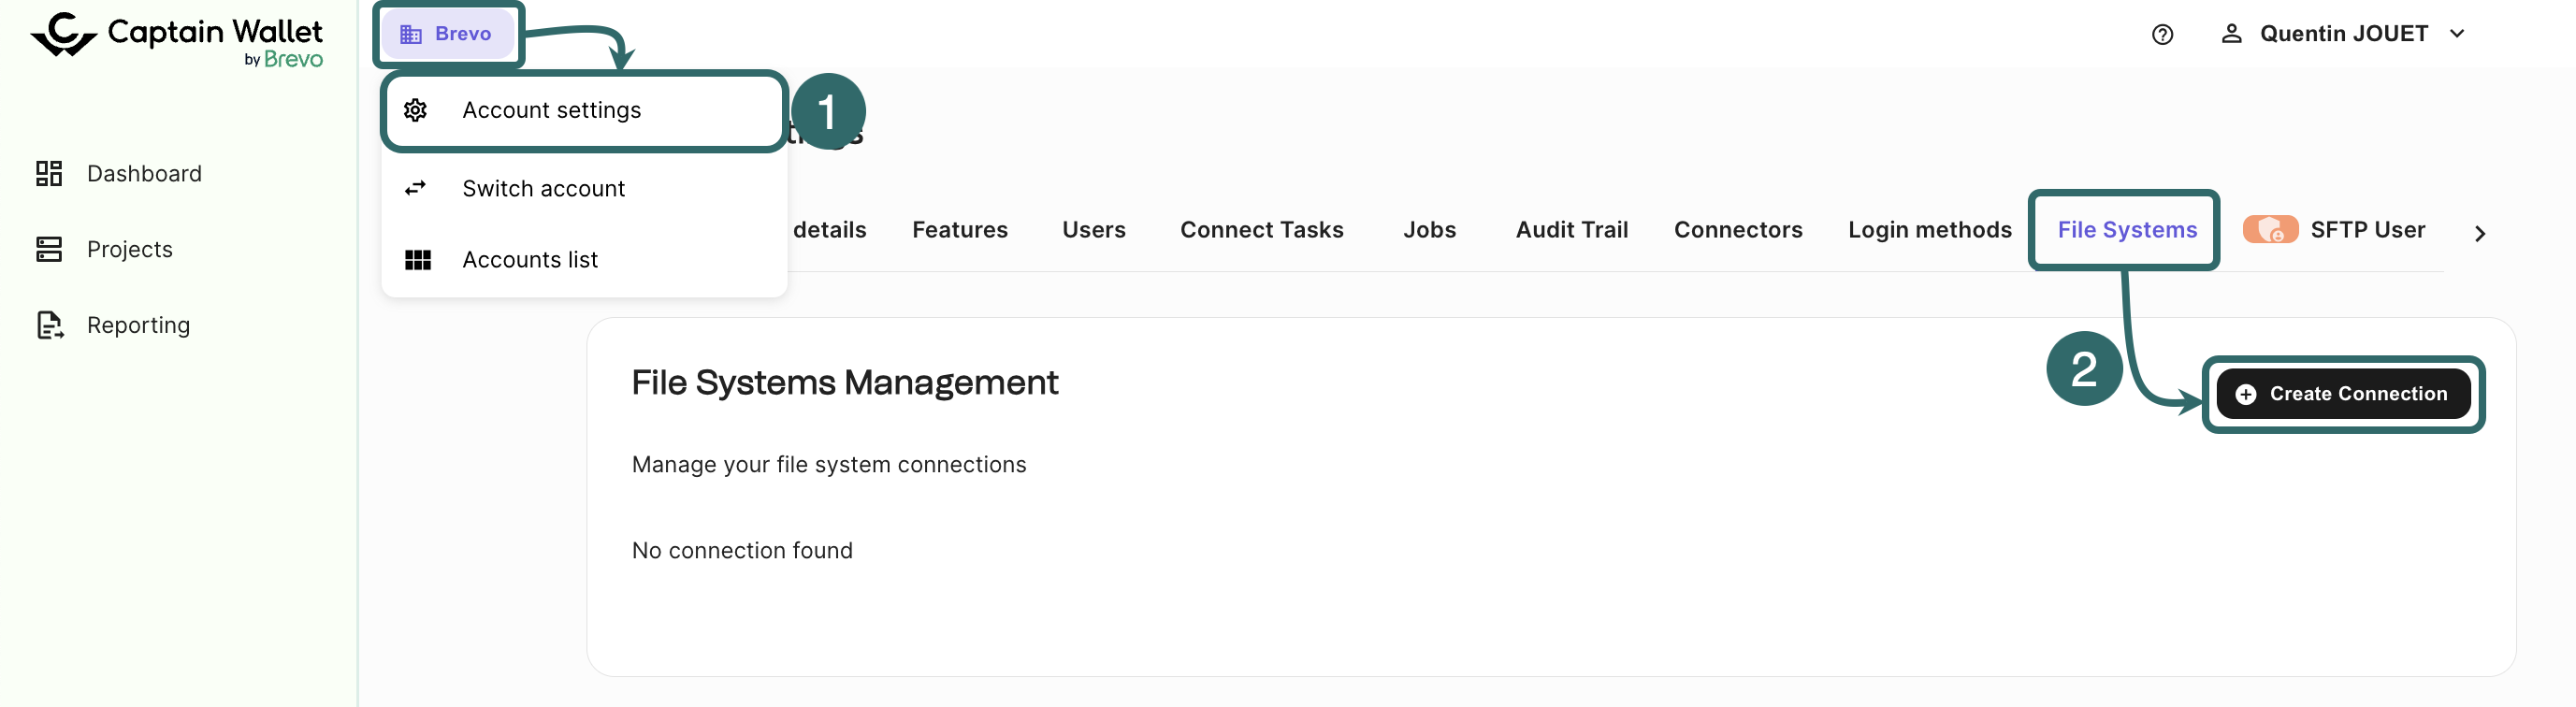Choose Accounts list from the menu

tap(530, 260)
